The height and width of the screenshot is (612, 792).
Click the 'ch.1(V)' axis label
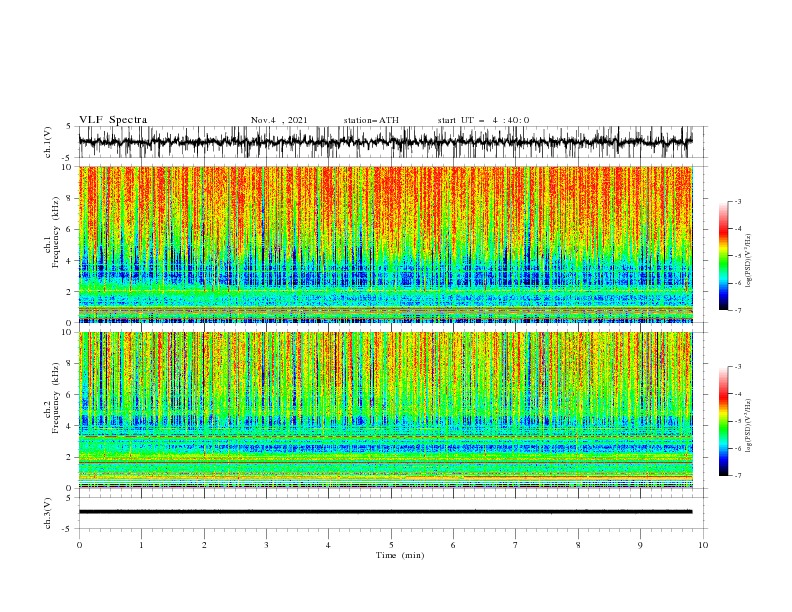[x=48, y=142]
